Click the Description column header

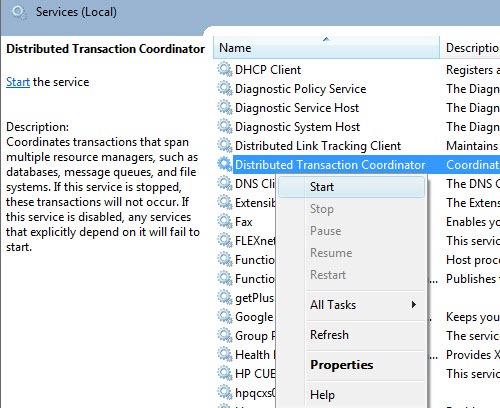point(470,48)
